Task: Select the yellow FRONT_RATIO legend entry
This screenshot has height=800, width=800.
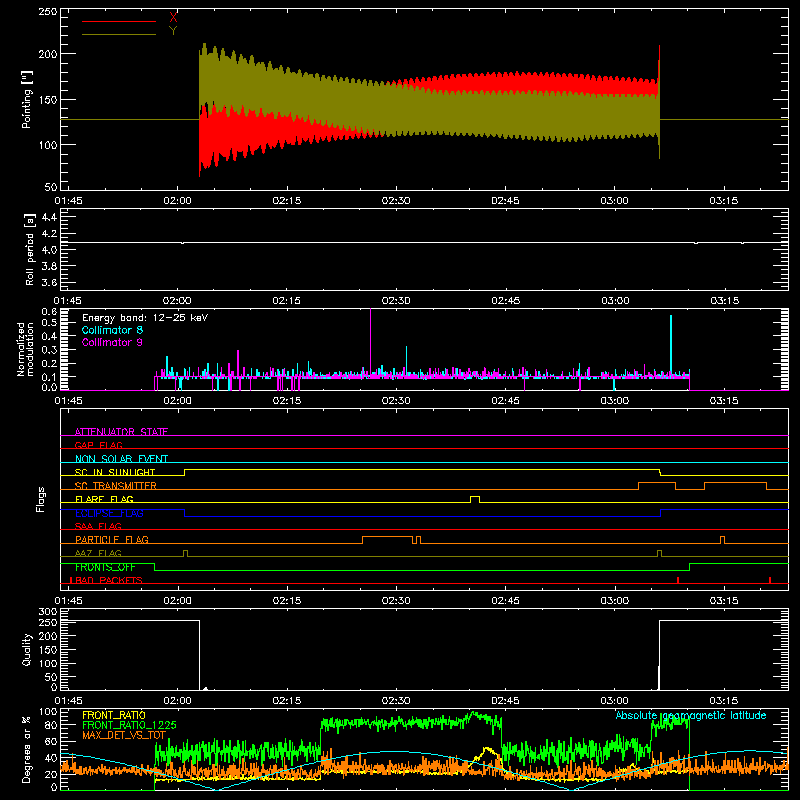Action: pos(114,715)
